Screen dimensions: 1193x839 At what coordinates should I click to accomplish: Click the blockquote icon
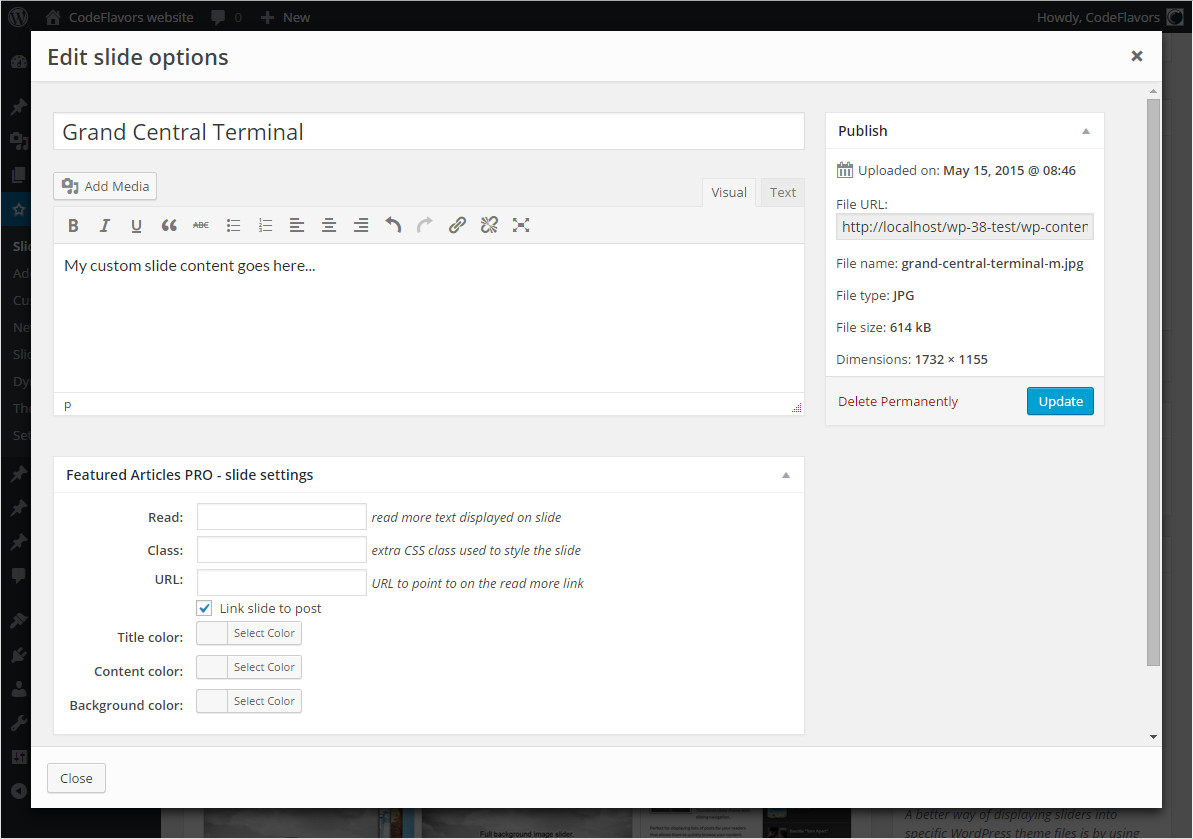coord(169,226)
